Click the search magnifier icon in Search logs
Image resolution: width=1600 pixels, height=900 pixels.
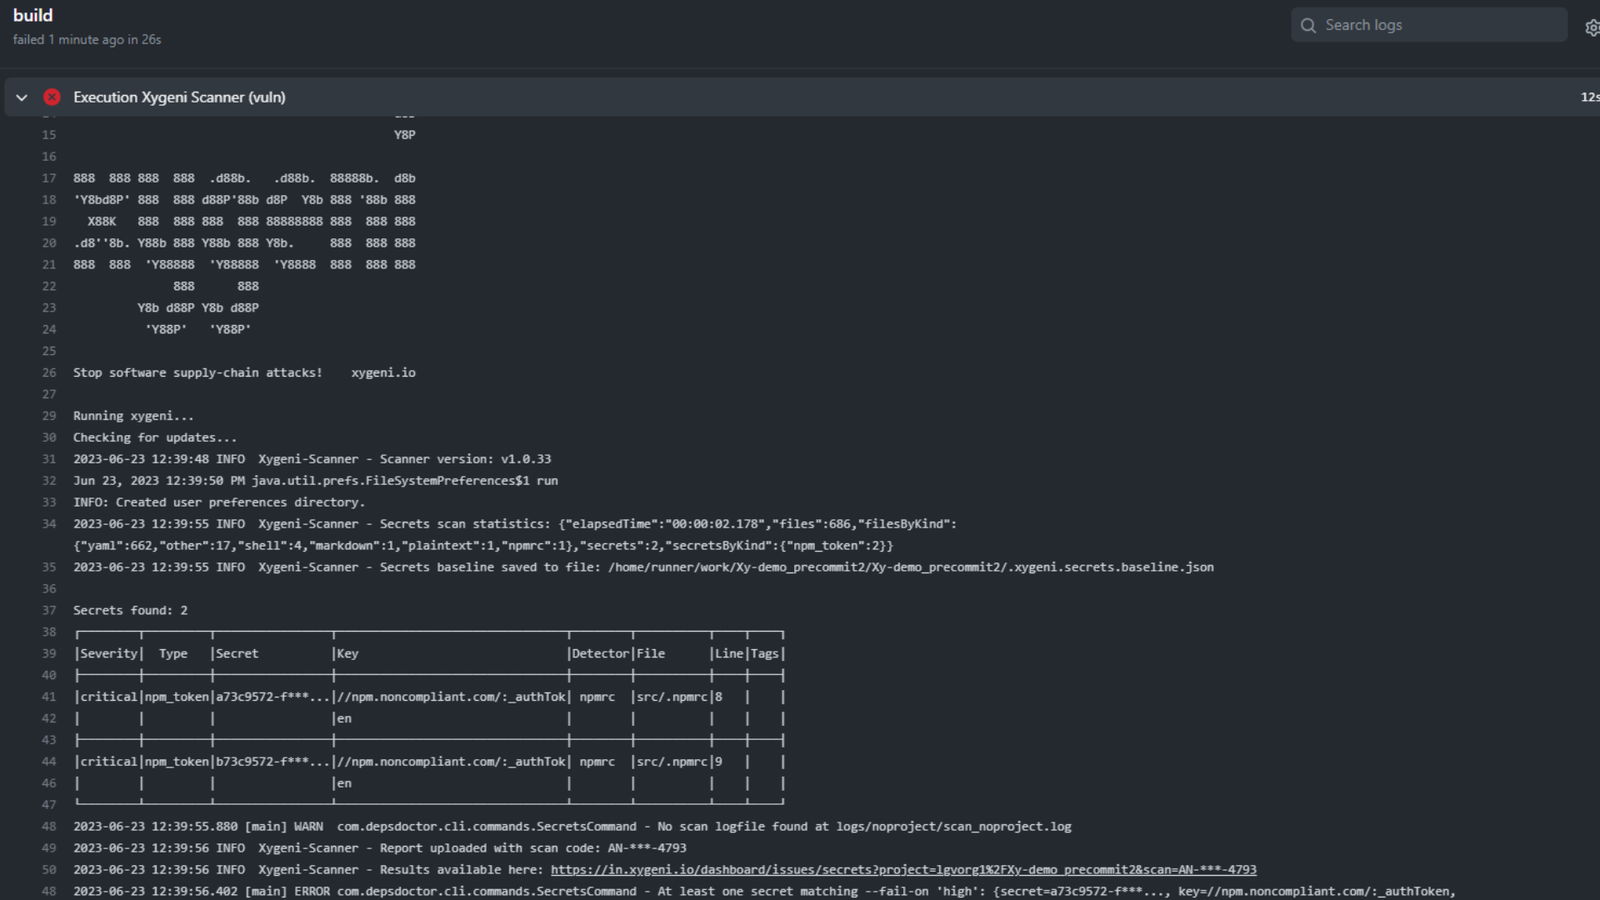(1308, 25)
